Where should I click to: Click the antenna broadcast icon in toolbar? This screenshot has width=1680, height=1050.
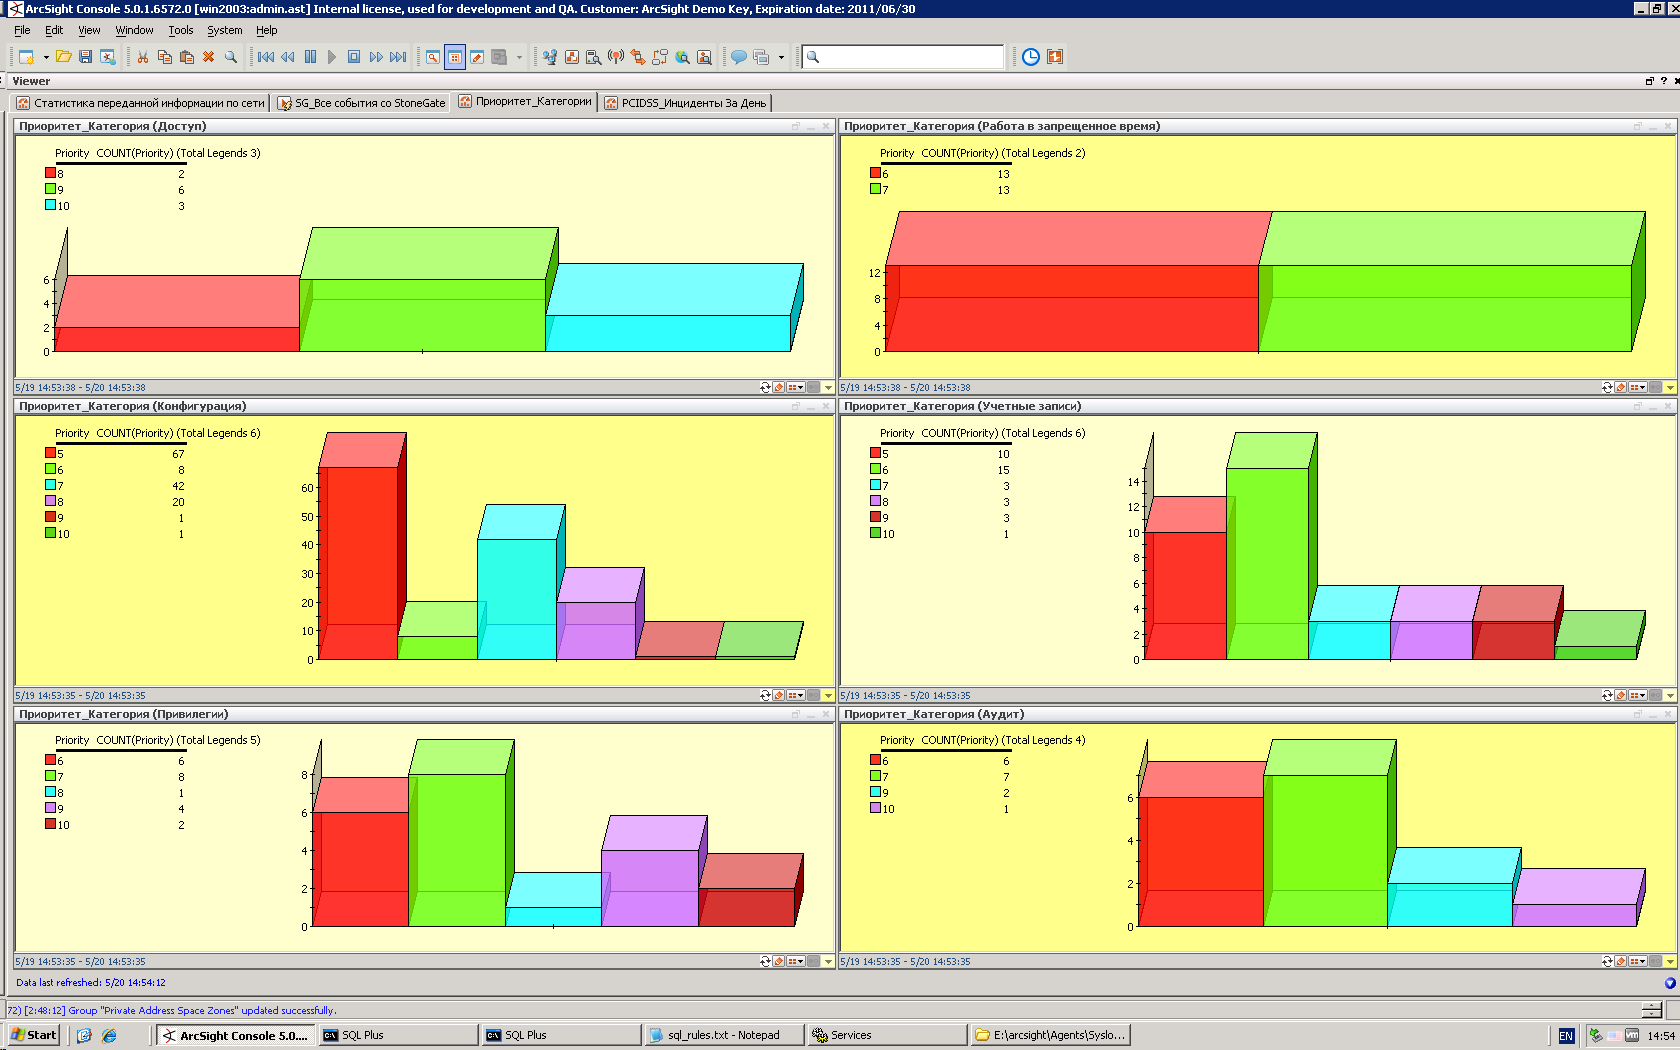click(616, 57)
